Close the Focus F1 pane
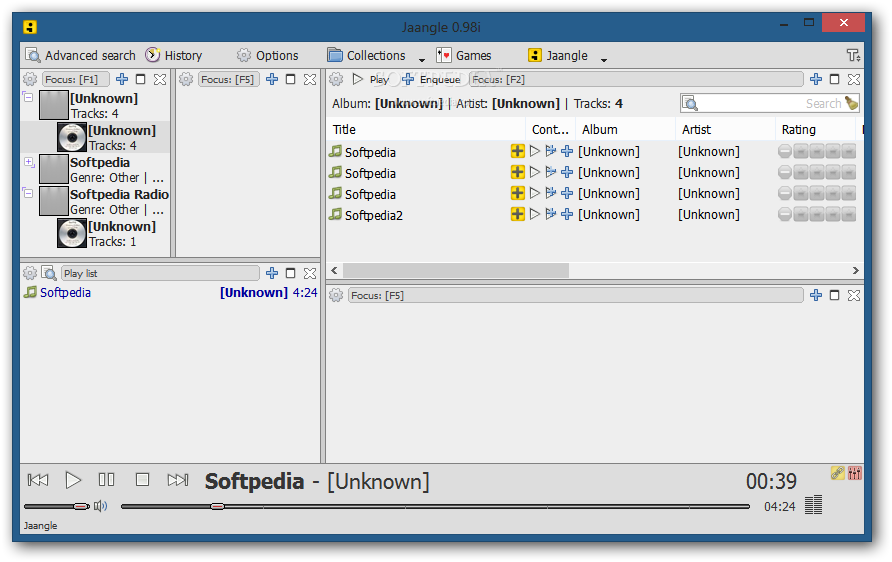The height and width of the screenshot is (562, 892). coord(160,79)
